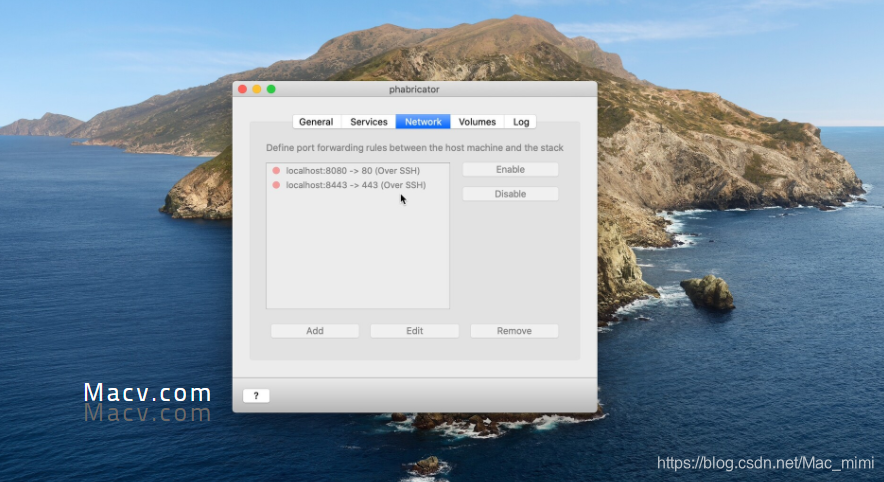Click the Disable button

click(x=510, y=194)
